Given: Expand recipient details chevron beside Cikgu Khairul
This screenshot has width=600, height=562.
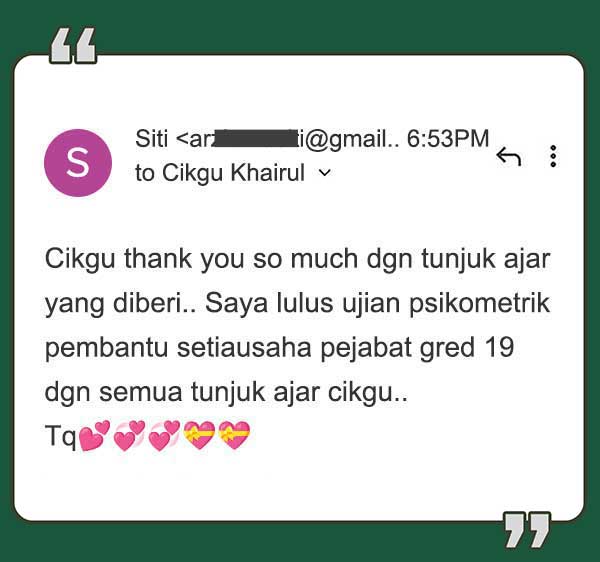Looking at the screenshot, I should coord(324,173).
